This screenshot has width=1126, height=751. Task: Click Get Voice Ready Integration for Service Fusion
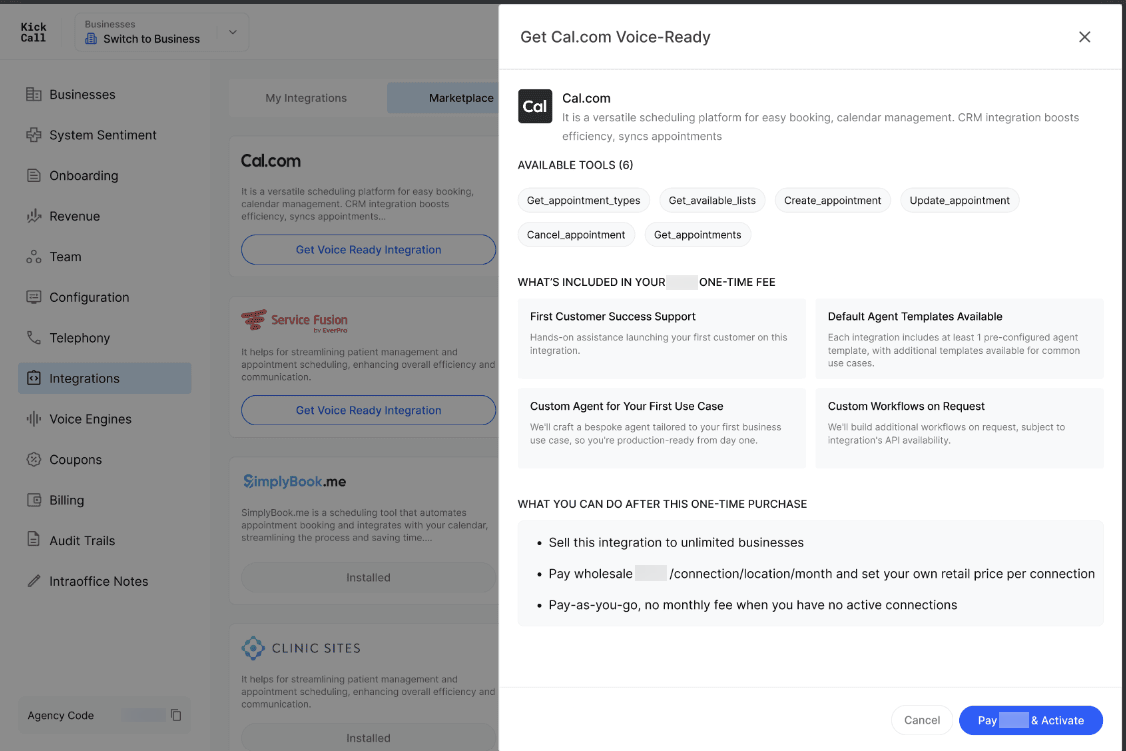368,410
